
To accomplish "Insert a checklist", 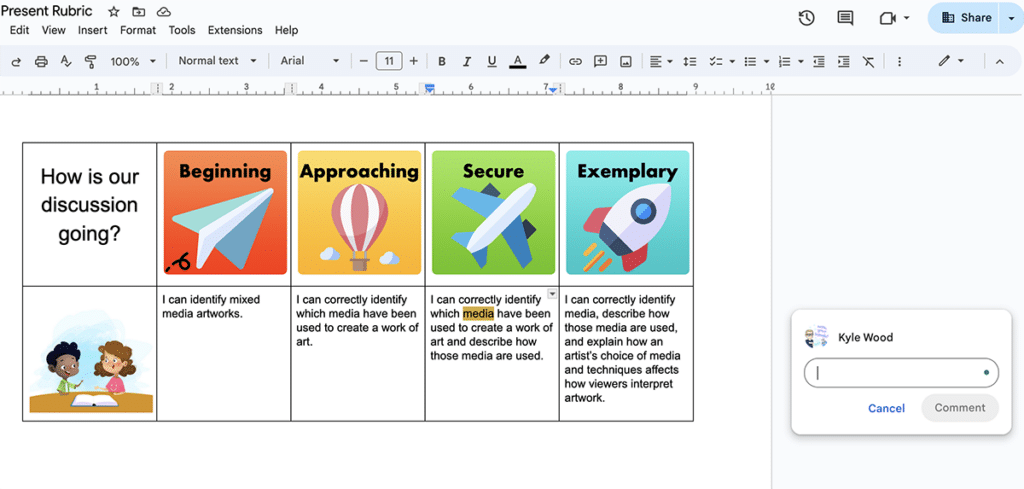I will 716,61.
